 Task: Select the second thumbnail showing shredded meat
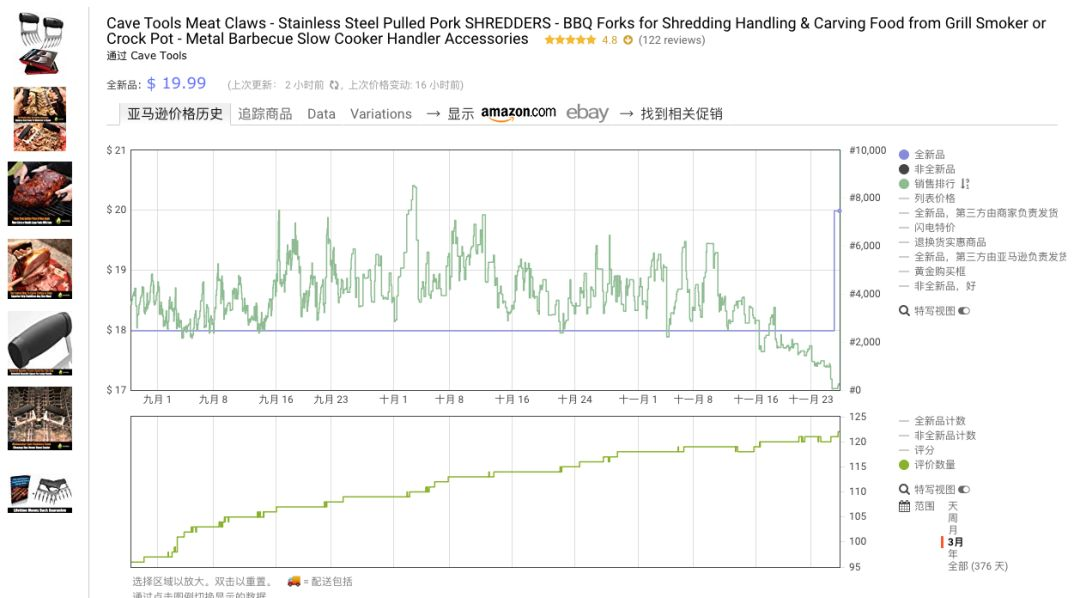point(40,118)
